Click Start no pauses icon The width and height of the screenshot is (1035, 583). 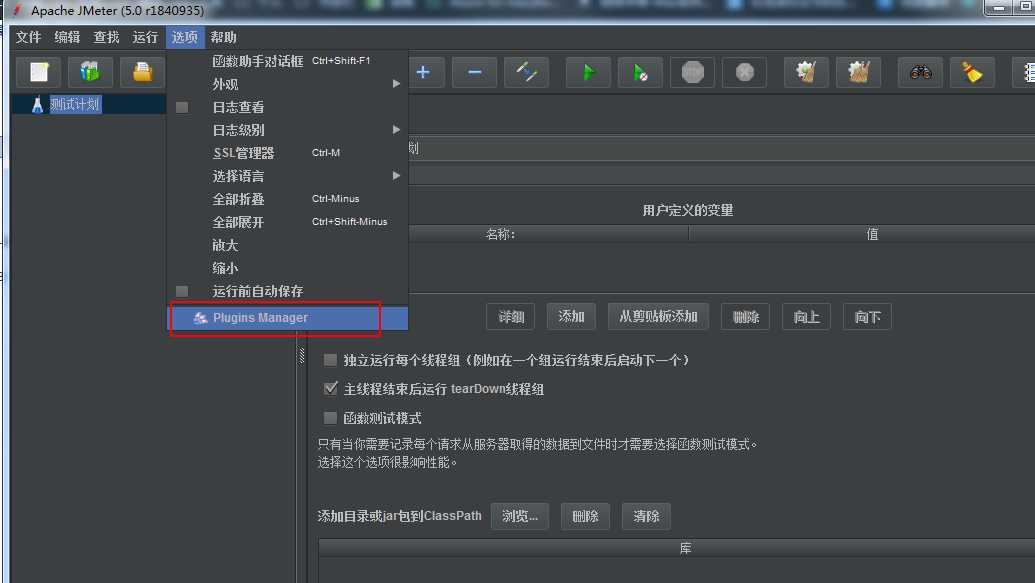[640, 72]
